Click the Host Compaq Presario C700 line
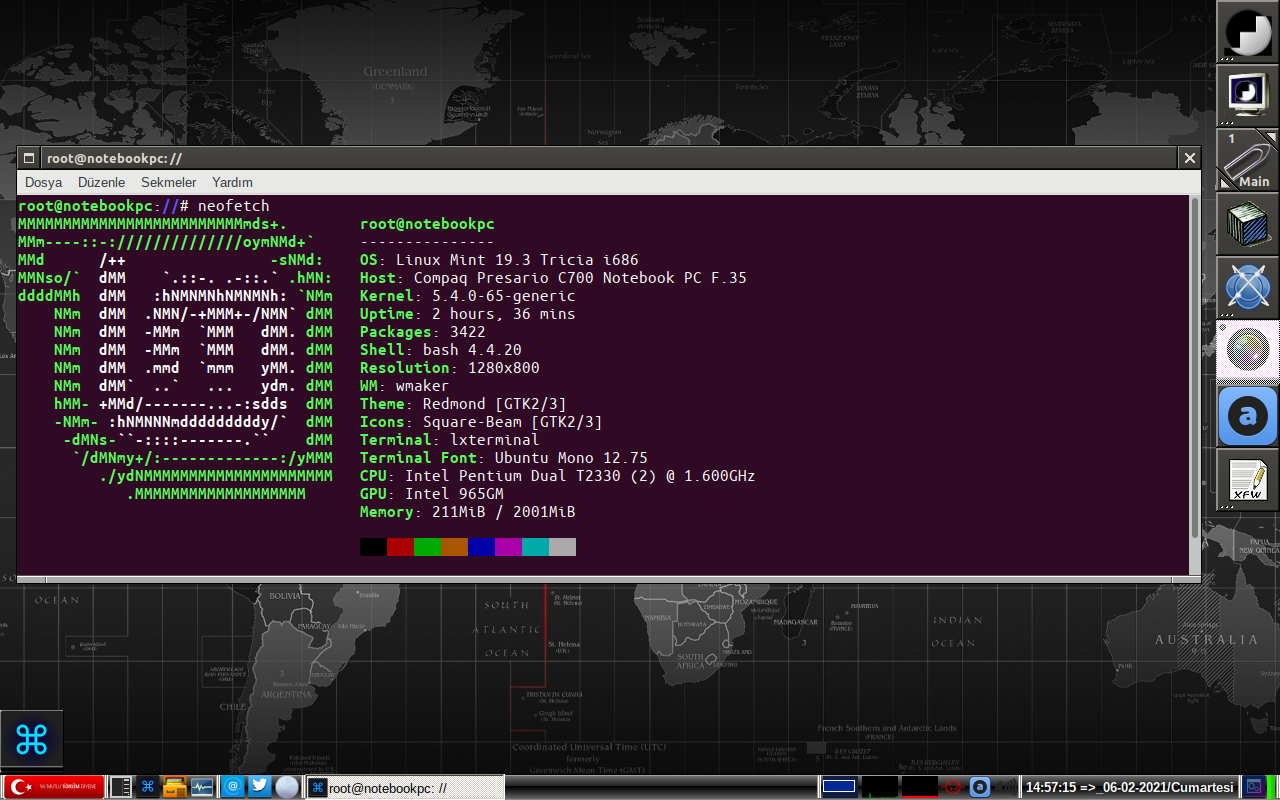The height and width of the screenshot is (800, 1280). click(553, 278)
